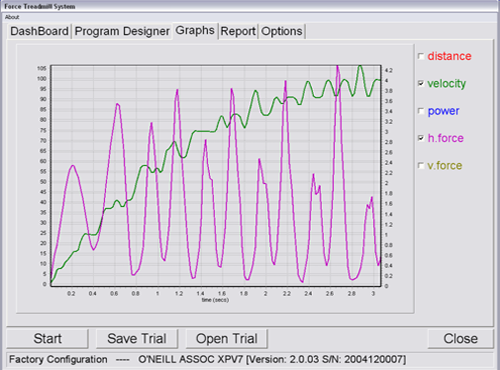
Task: Switch to the DashBoard tab
Action: pyautogui.click(x=39, y=31)
